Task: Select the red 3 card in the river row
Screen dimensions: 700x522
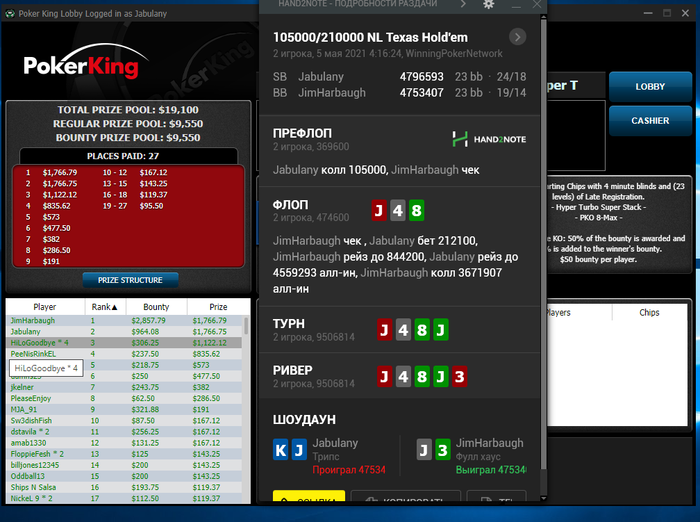Action: 459,377
